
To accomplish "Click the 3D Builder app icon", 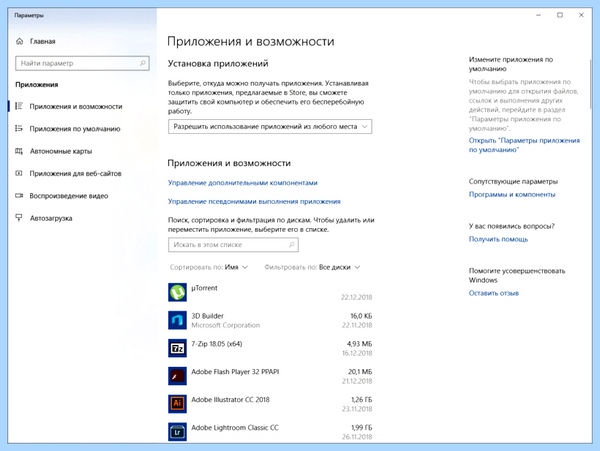I will pos(177,320).
